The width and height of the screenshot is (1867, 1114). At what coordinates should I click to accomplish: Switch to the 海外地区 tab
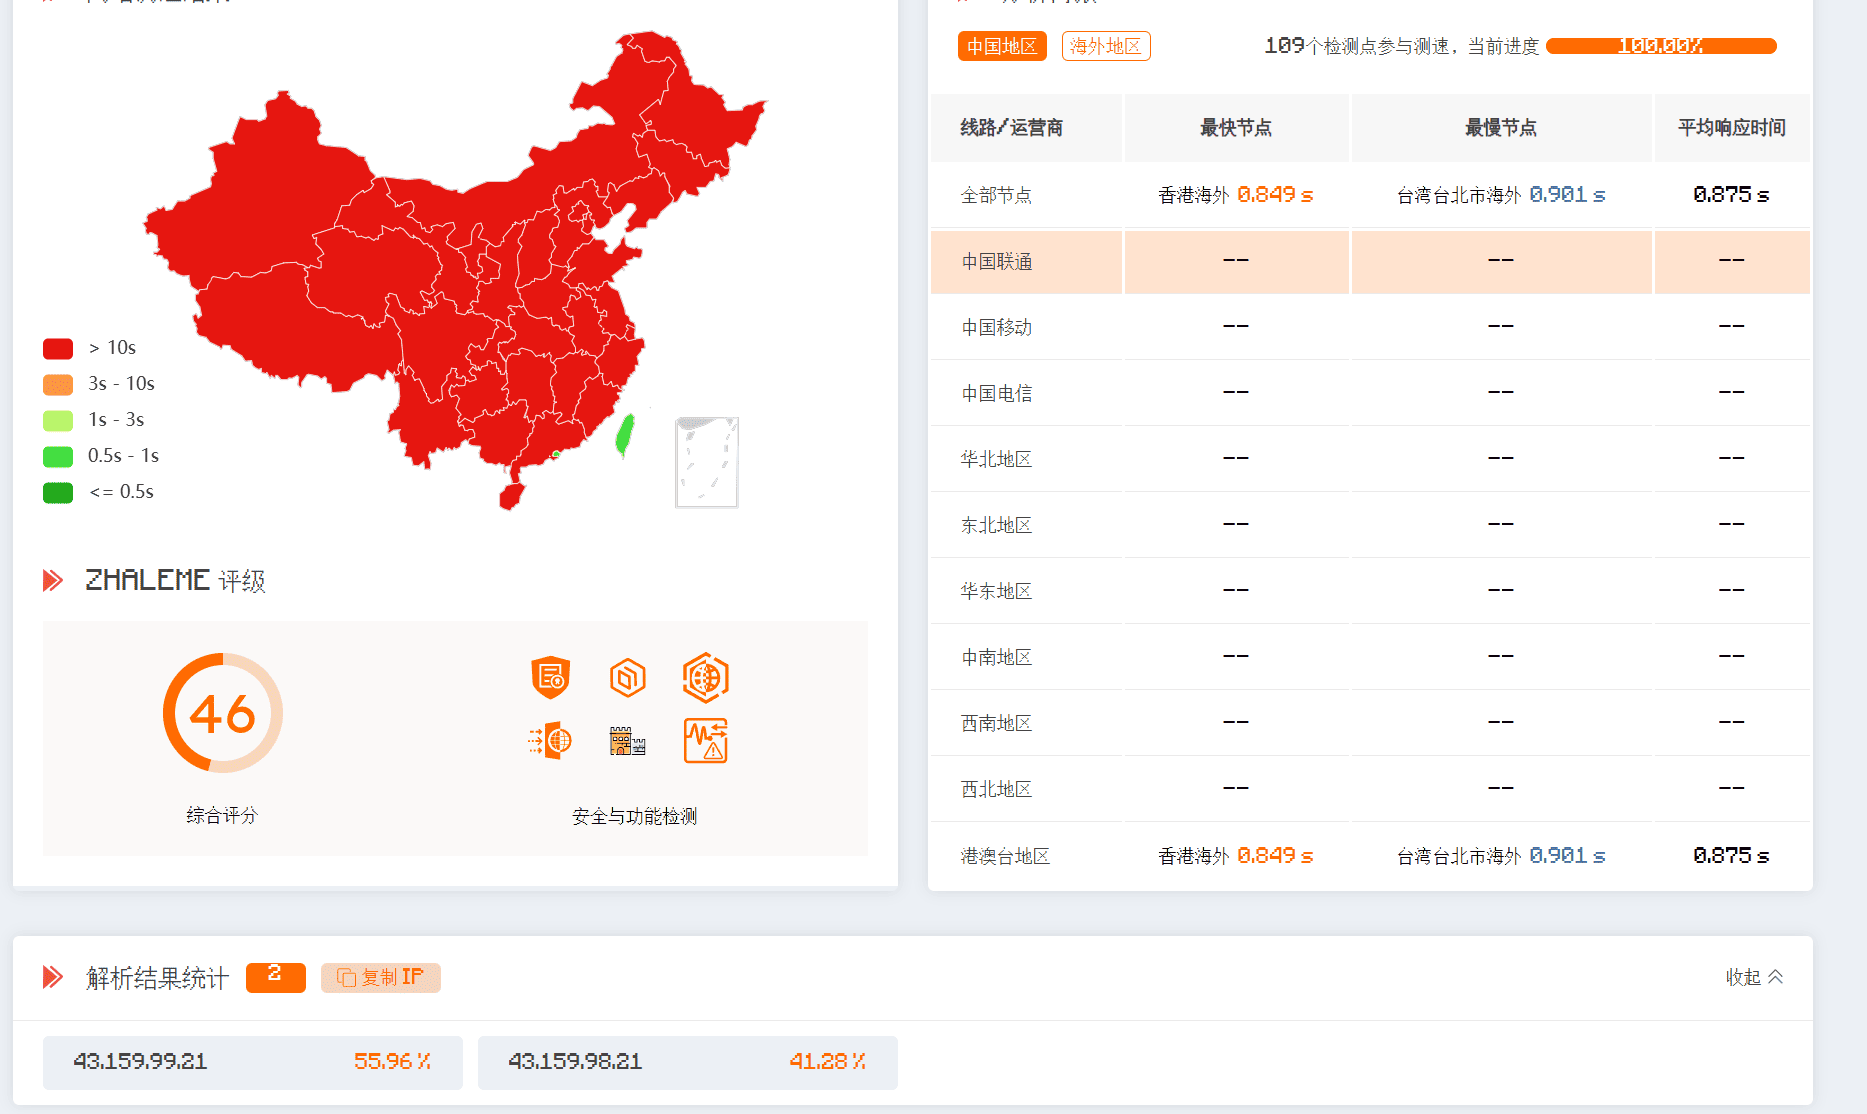point(1105,46)
